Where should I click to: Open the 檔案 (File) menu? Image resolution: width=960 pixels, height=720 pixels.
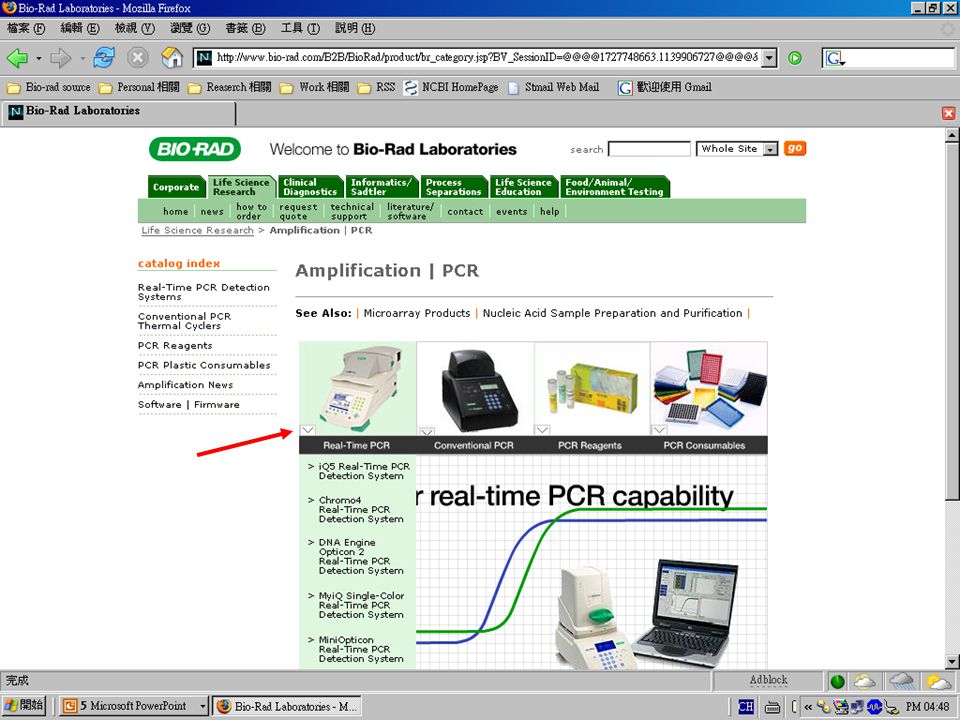pyautogui.click(x=26, y=29)
